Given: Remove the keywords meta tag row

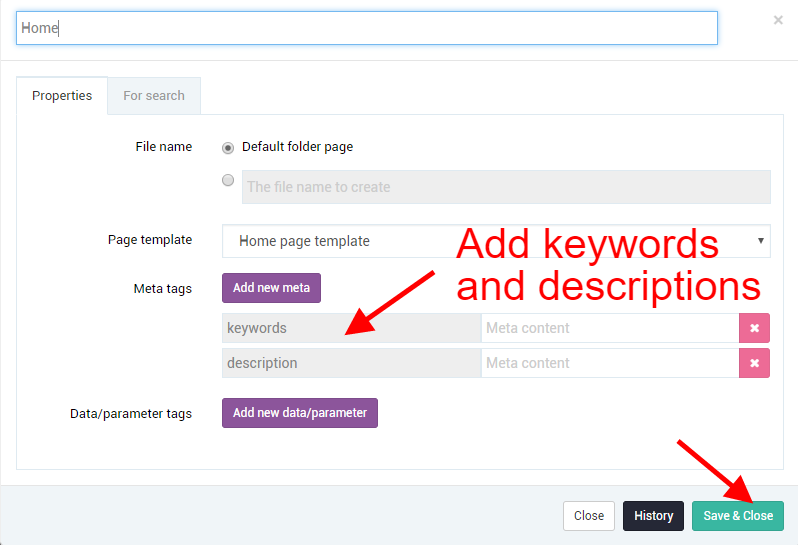Looking at the screenshot, I should (x=754, y=328).
